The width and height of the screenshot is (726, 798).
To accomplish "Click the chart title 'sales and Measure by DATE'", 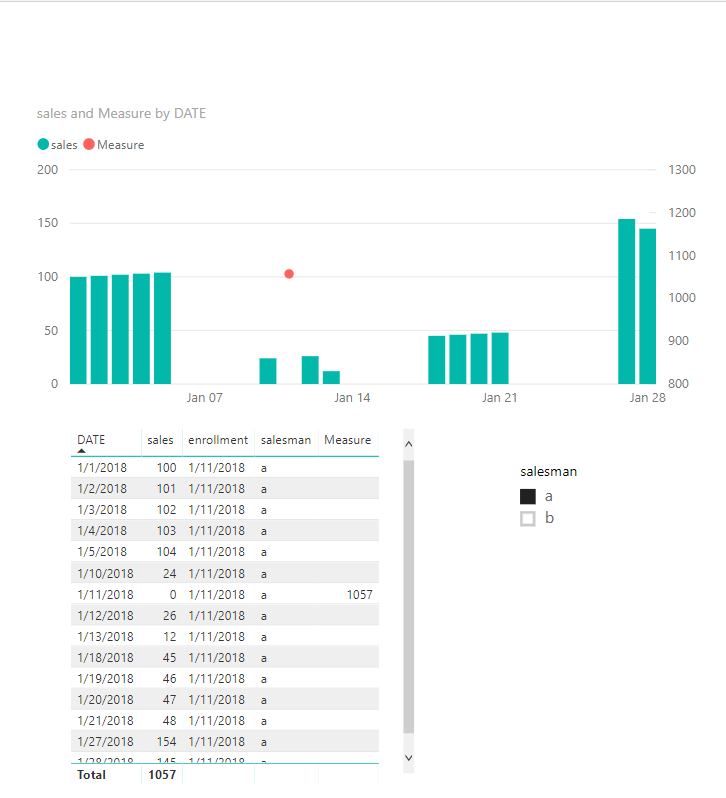I will [121, 113].
